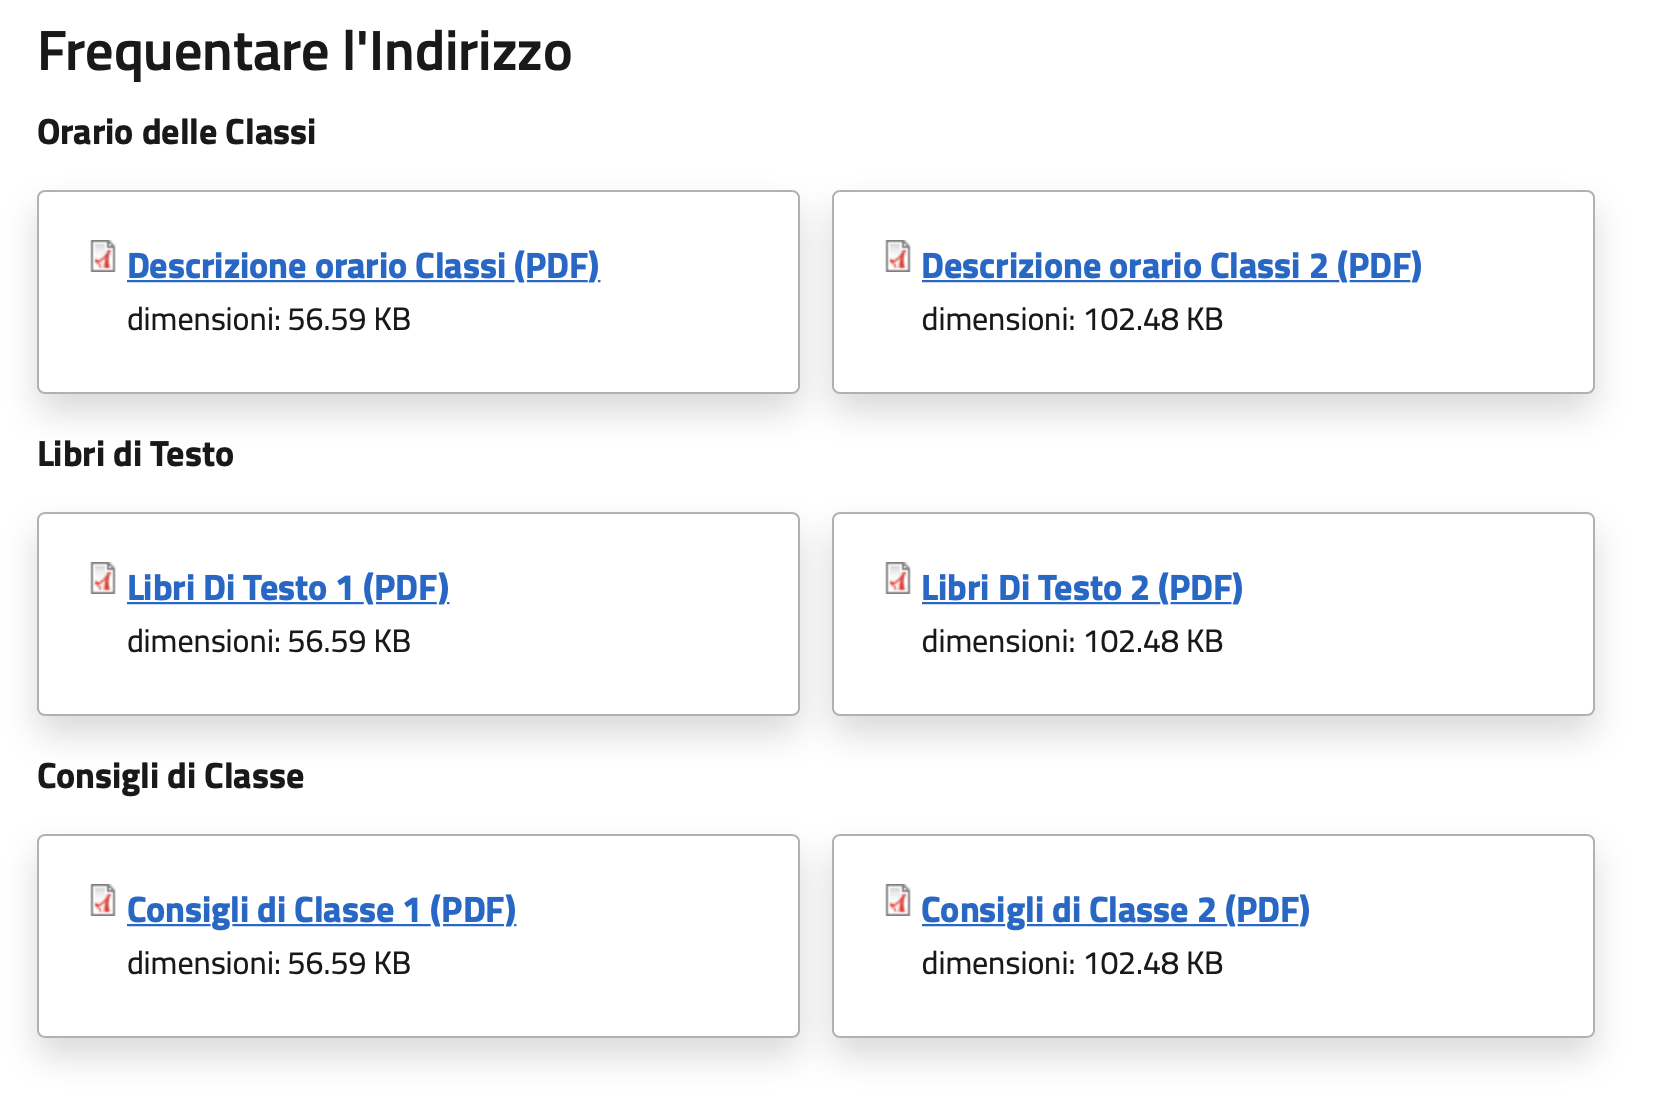This screenshot has height=1100, width=1658.
Task: Click PDF icon next to Descrizione orario Classi 2
Action: click(898, 257)
